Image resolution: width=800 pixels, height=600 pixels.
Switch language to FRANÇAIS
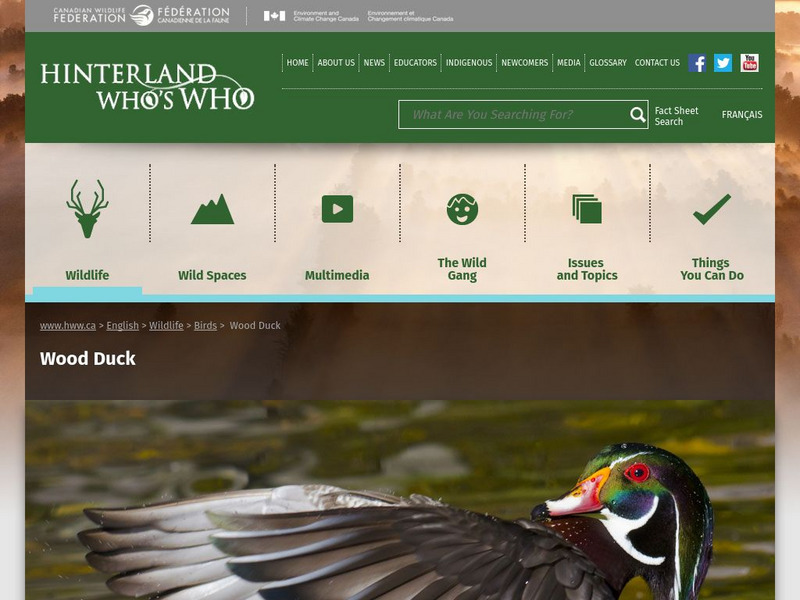[x=742, y=115]
